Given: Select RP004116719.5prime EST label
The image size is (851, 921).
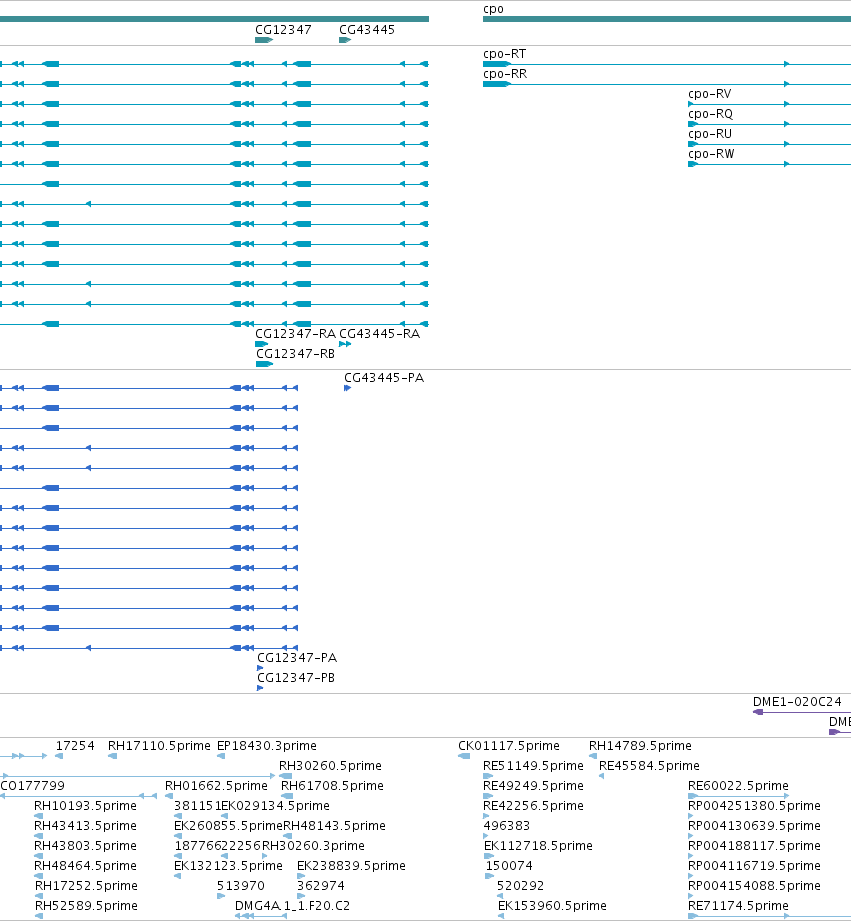Looking at the screenshot, I should point(754,865).
